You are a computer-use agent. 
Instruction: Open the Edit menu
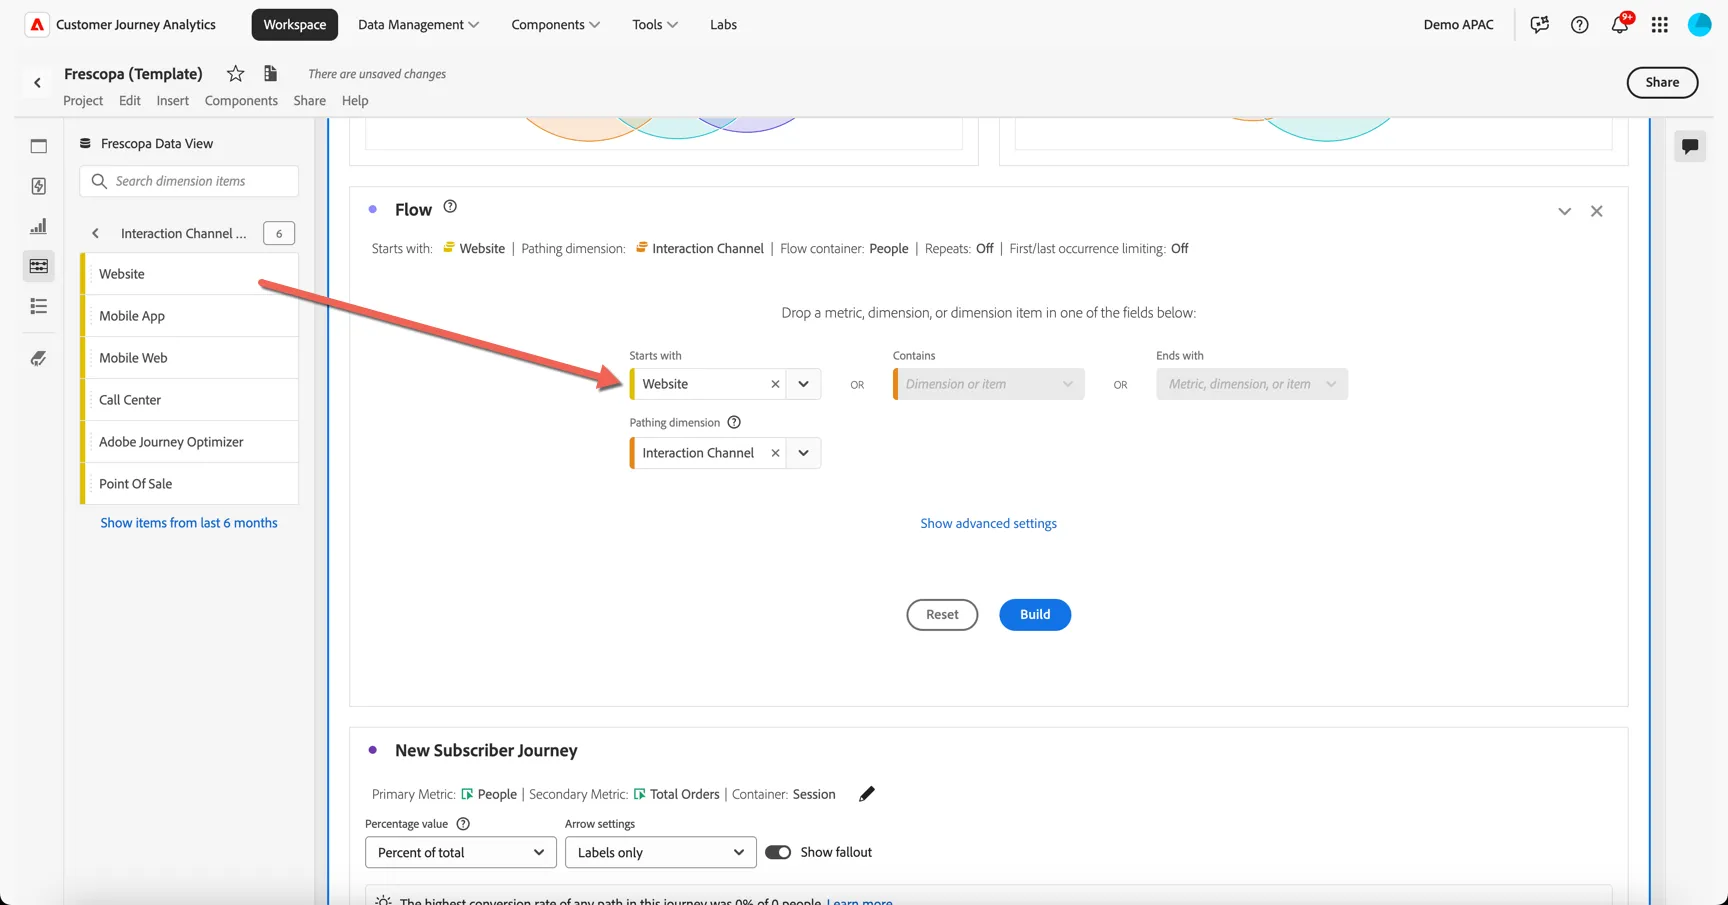coord(130,100)
